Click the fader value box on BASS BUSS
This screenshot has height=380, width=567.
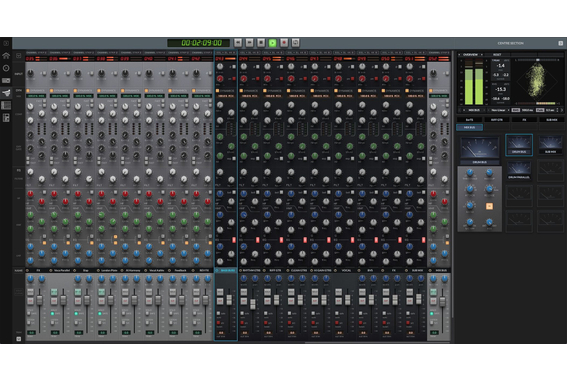221,333
